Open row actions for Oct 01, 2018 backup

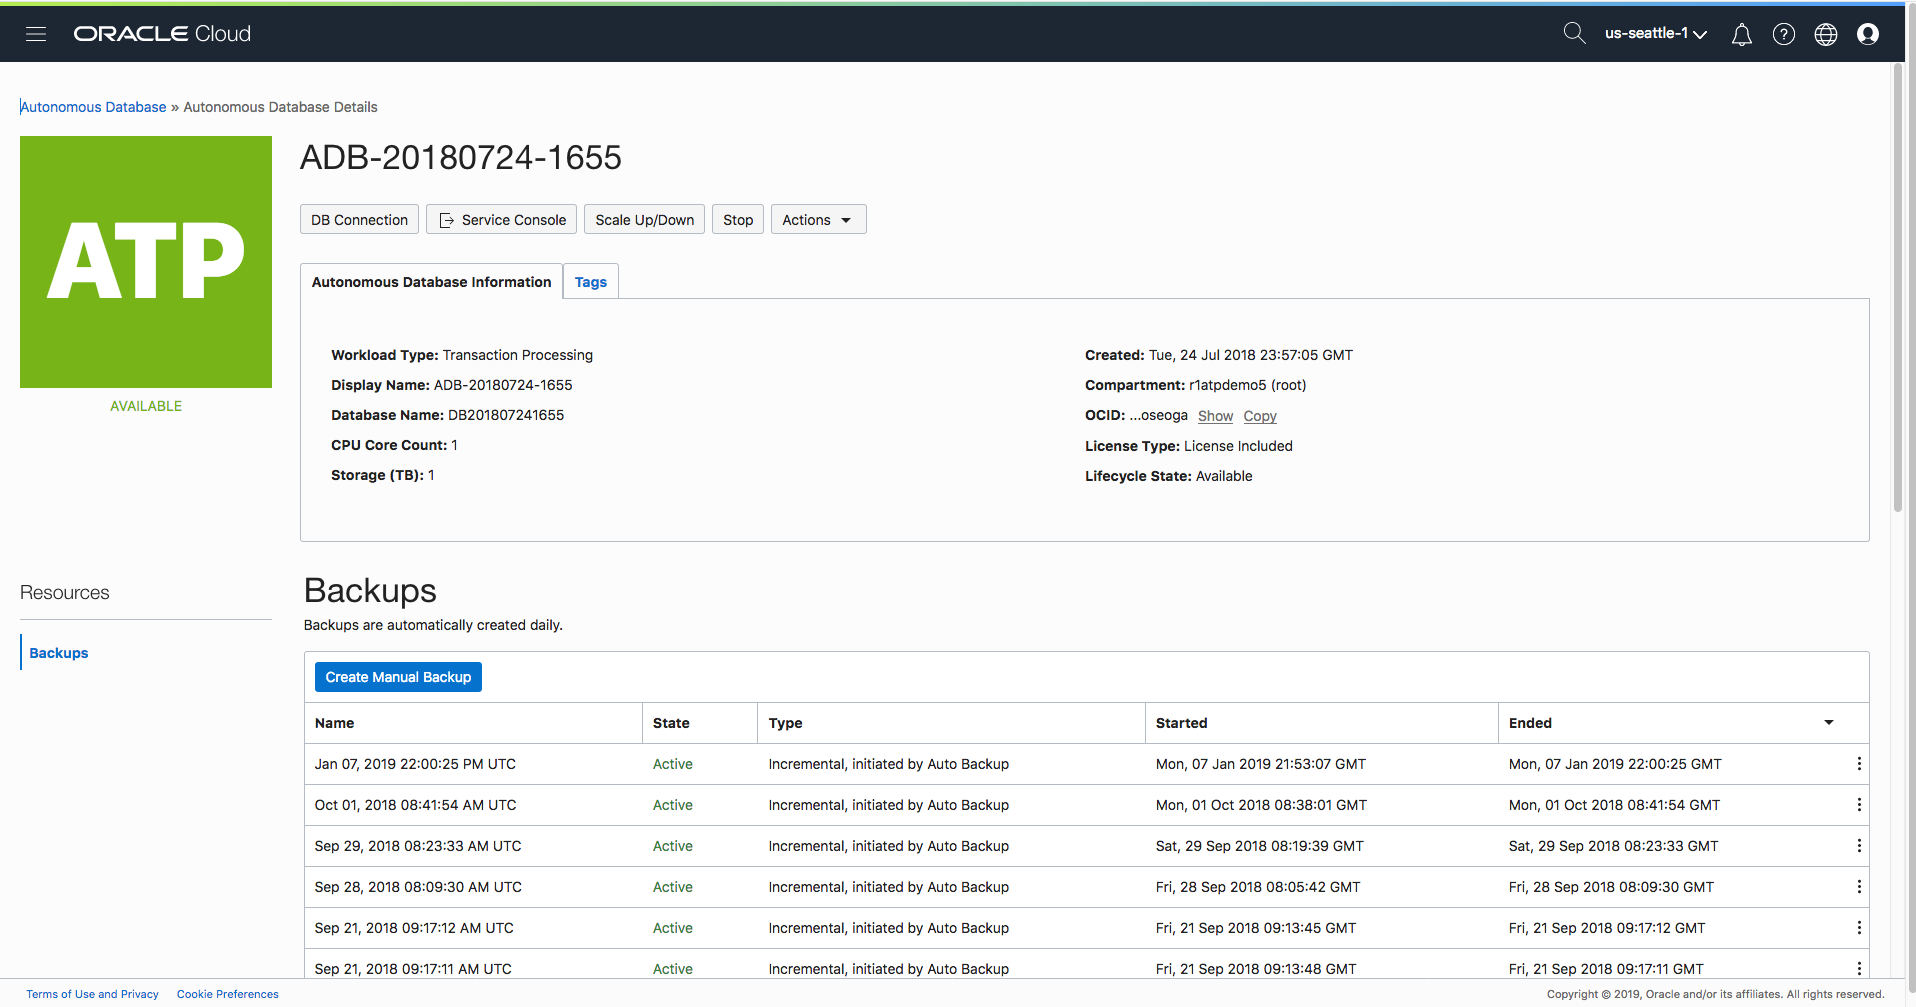pos(1858,805)
